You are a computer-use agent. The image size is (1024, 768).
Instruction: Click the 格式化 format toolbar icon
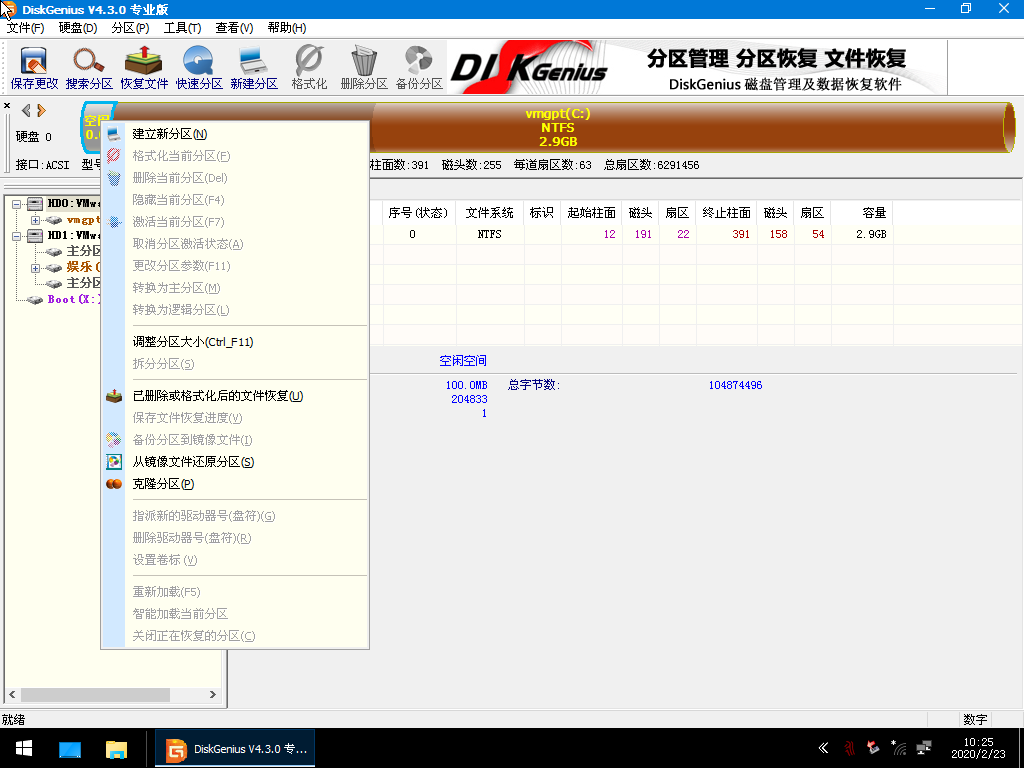pos(309,68)
